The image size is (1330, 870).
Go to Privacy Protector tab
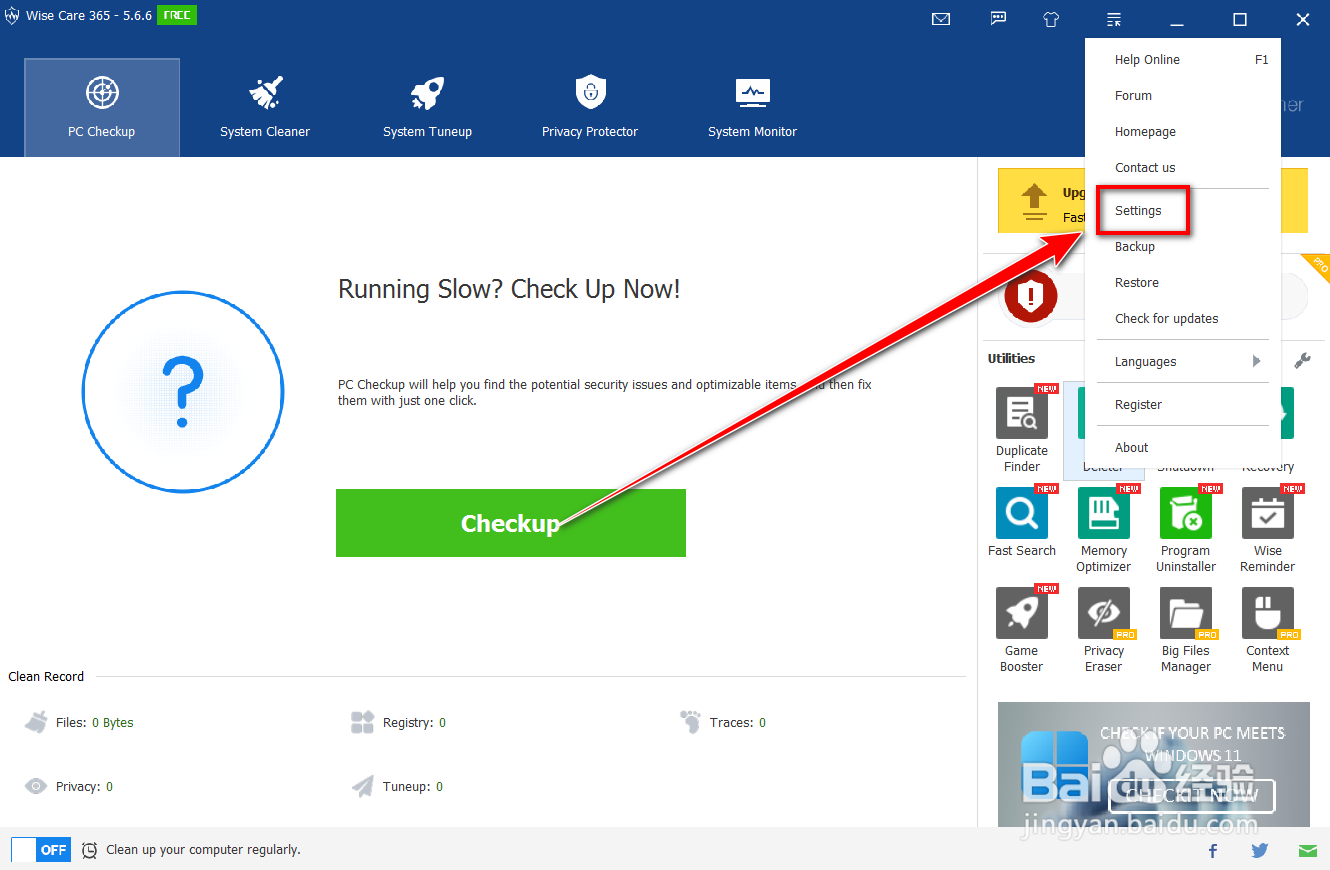pos(590,107)
